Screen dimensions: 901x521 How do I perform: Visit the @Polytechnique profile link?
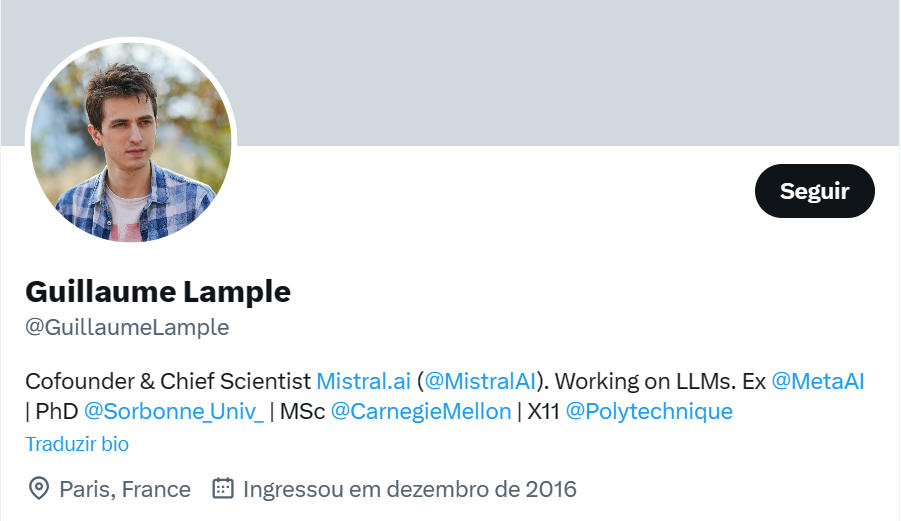click(649, 411)
